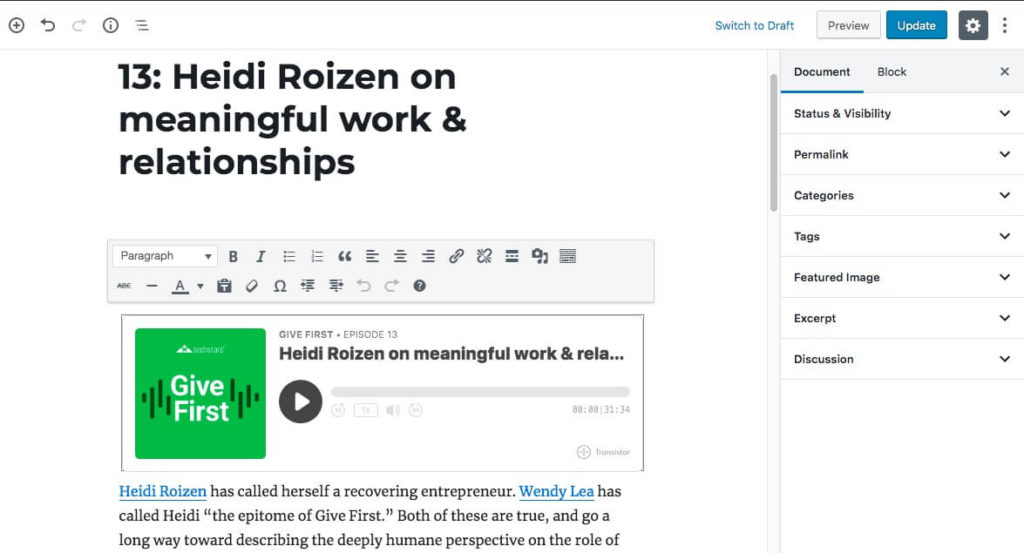This screenshot has width=1024, height=553.
Task: Align text center
Action: (x=400, y=256)
